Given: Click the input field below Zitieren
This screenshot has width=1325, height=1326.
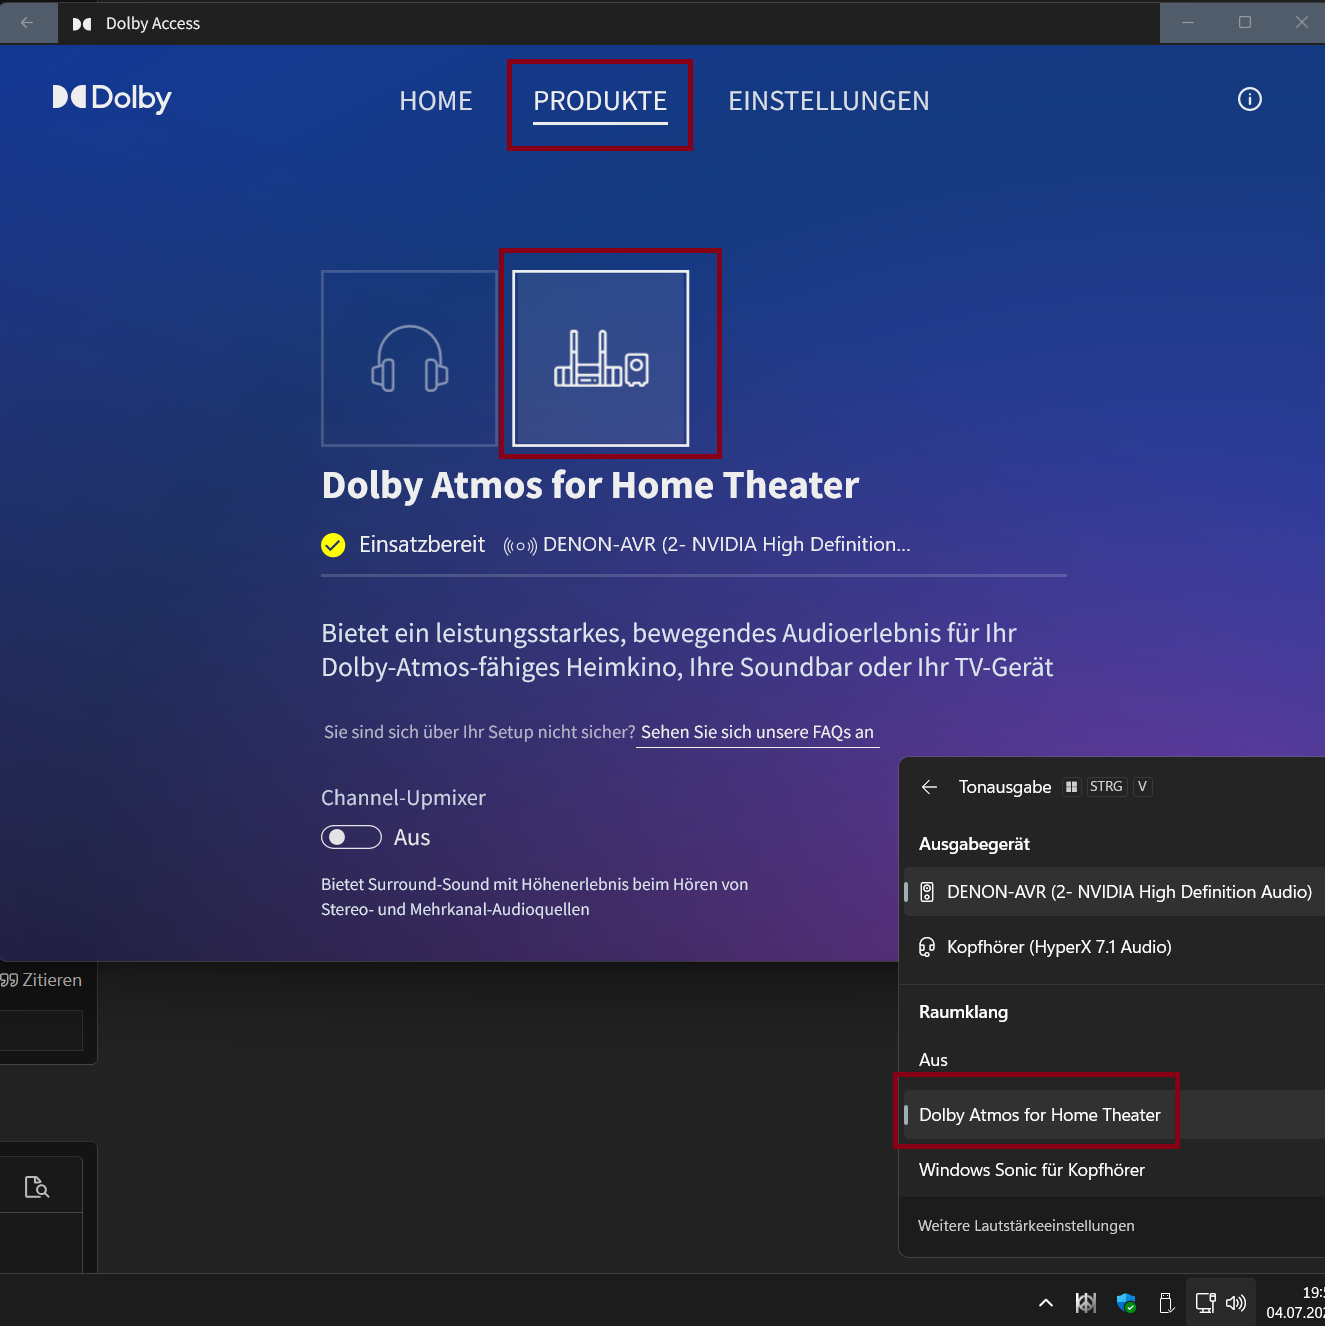Looking at the screenshot, I should pyautogui.click(x=41, y=1030).
